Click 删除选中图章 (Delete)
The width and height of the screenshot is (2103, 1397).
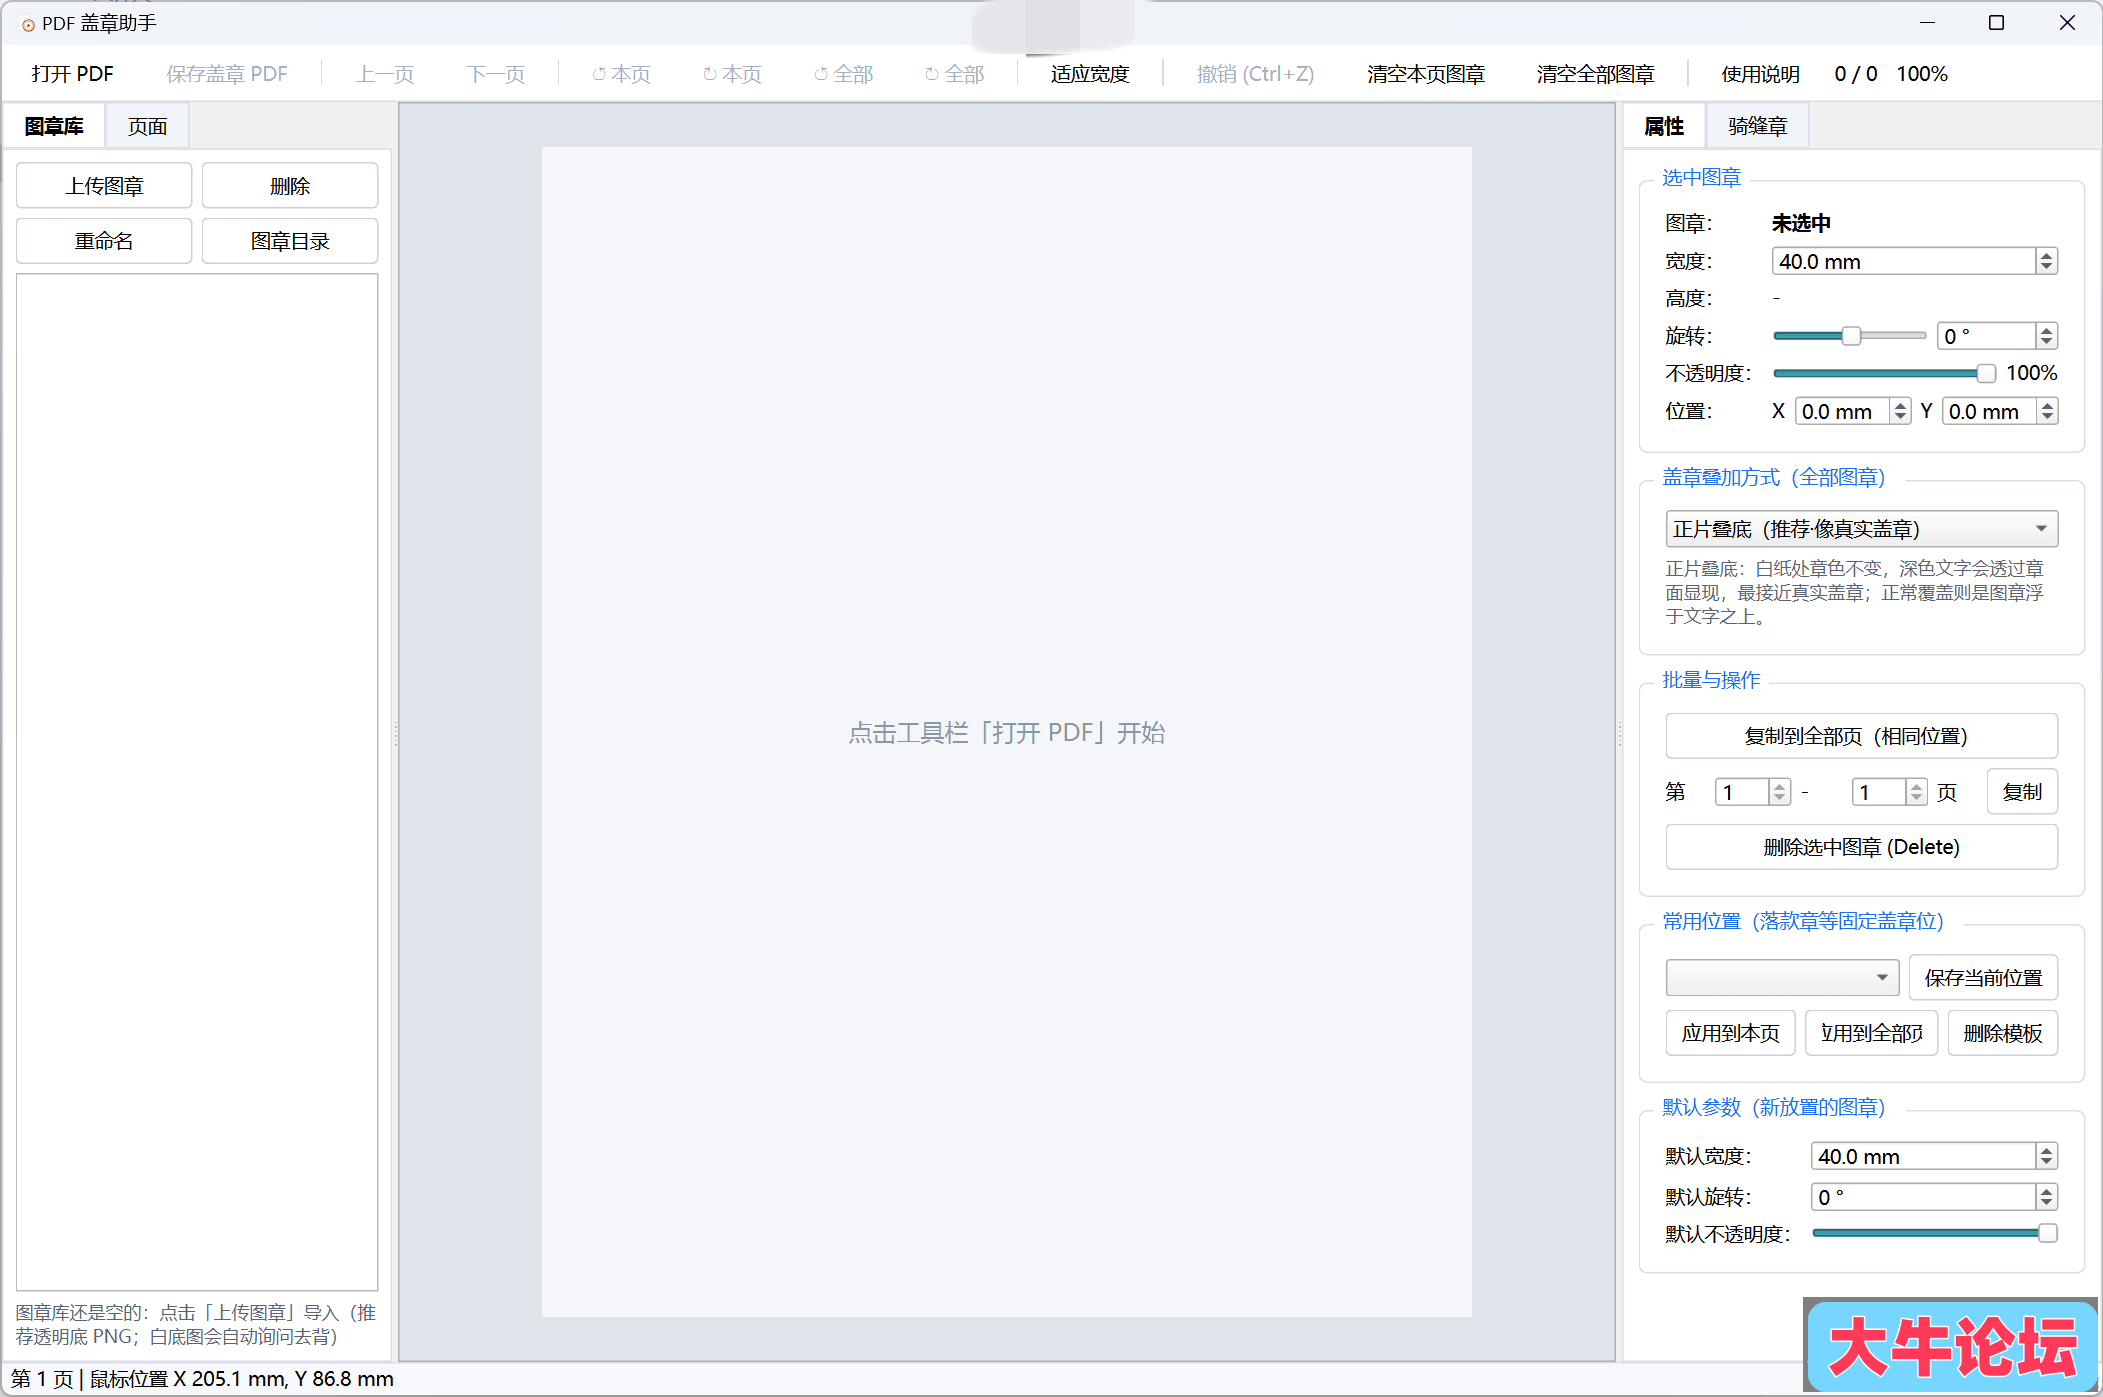point(1861,847)
